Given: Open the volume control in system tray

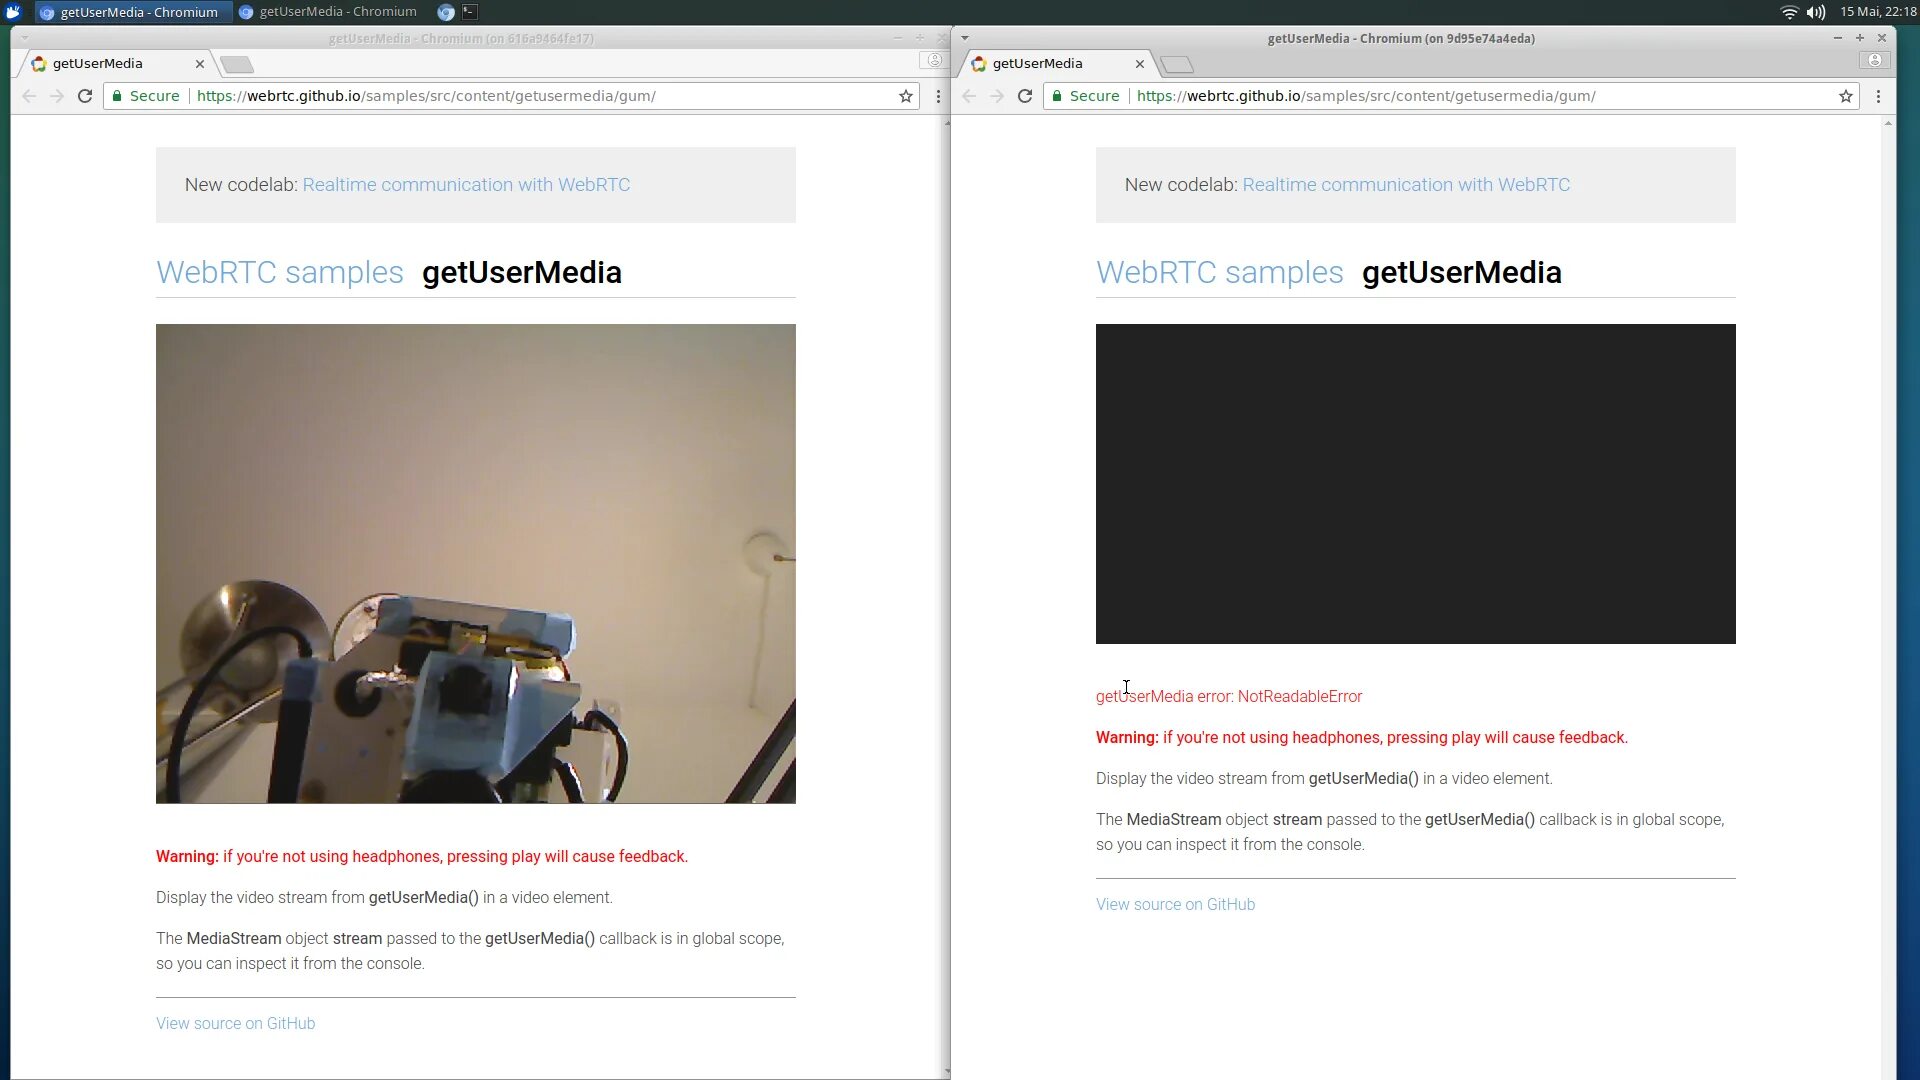Looking at the screenshot, I should 1816,12.
